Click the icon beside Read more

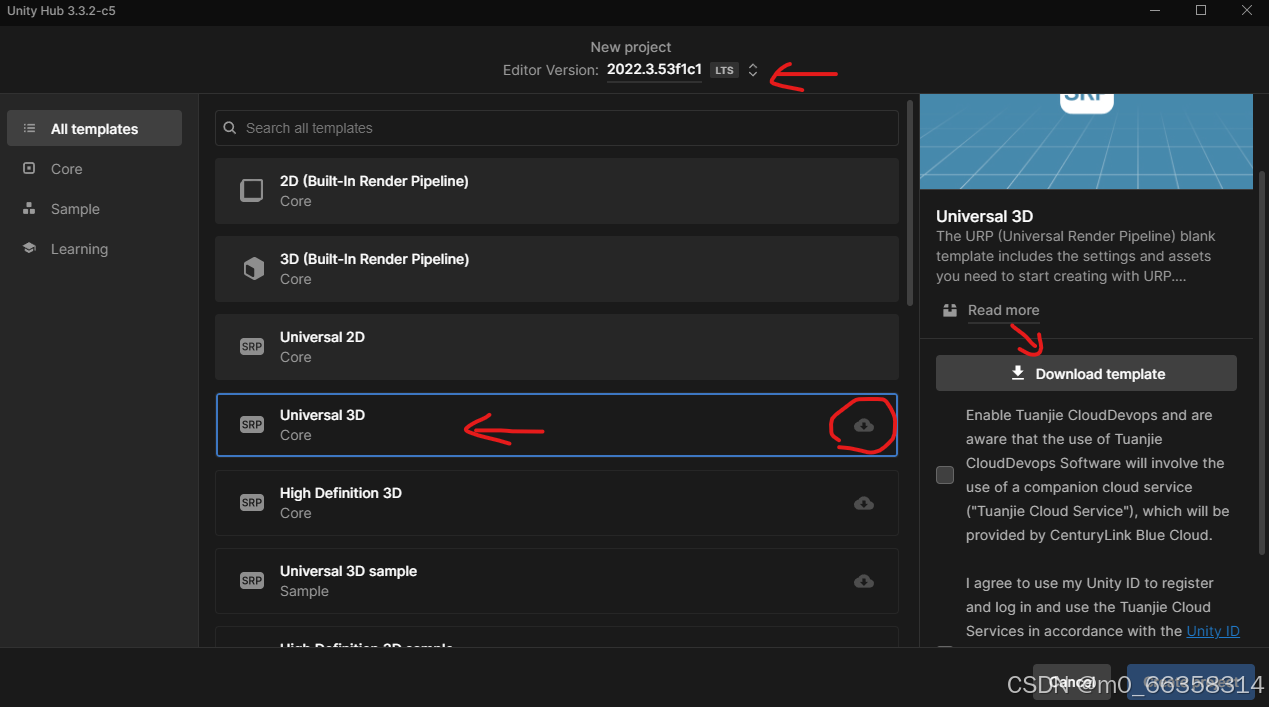(x=950, y=310)
